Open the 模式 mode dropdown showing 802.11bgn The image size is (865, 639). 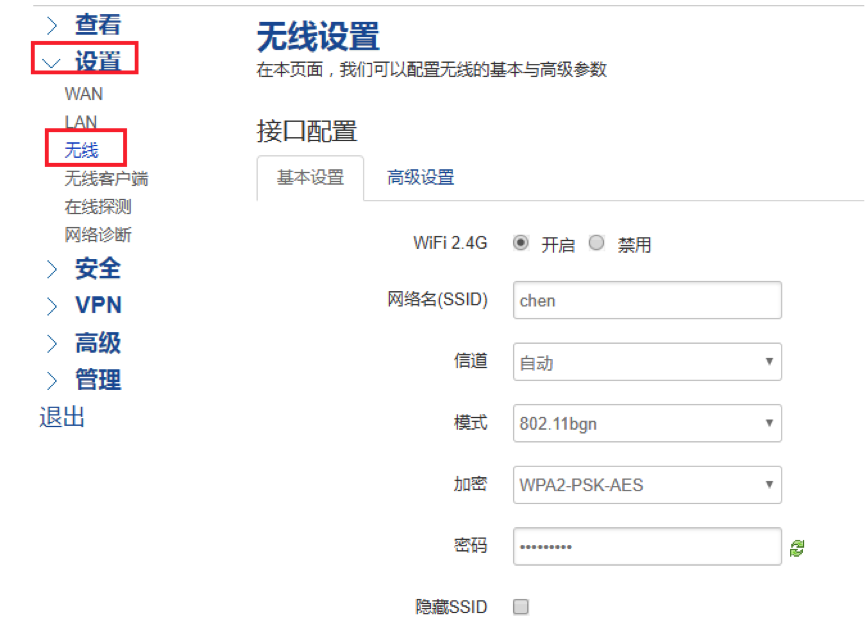pyautogui.click(x=646, y=423)
